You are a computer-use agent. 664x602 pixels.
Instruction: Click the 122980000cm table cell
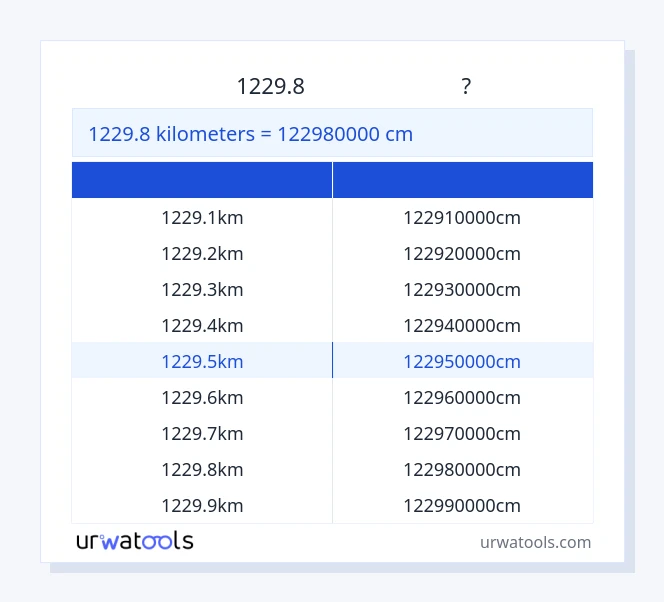[x=462, y=470]
